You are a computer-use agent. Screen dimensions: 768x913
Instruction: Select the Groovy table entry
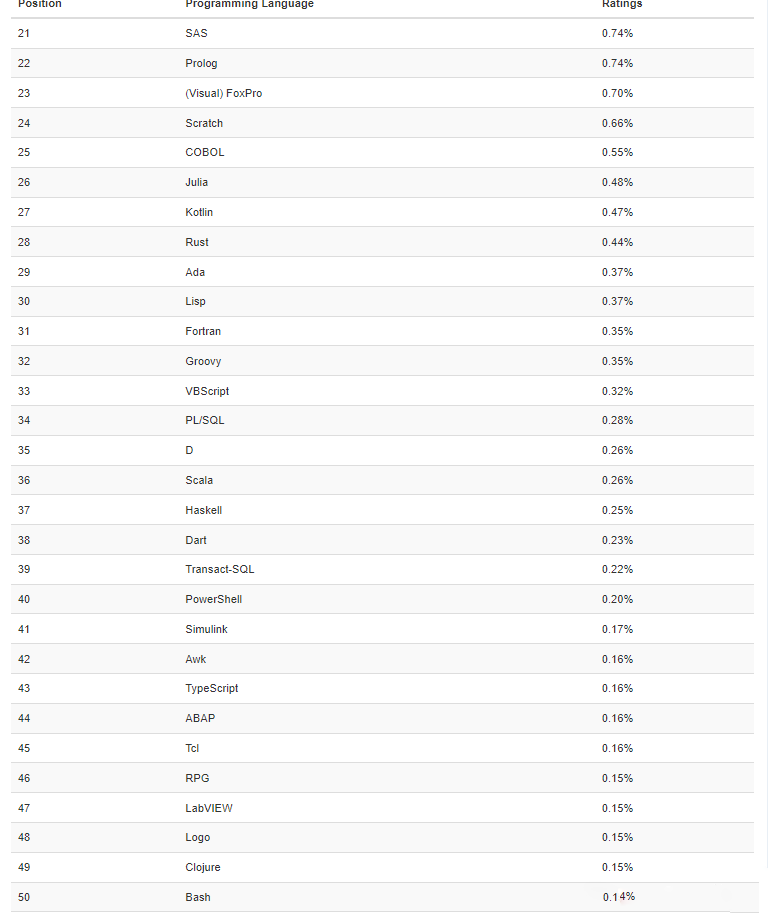pos(203,361)
